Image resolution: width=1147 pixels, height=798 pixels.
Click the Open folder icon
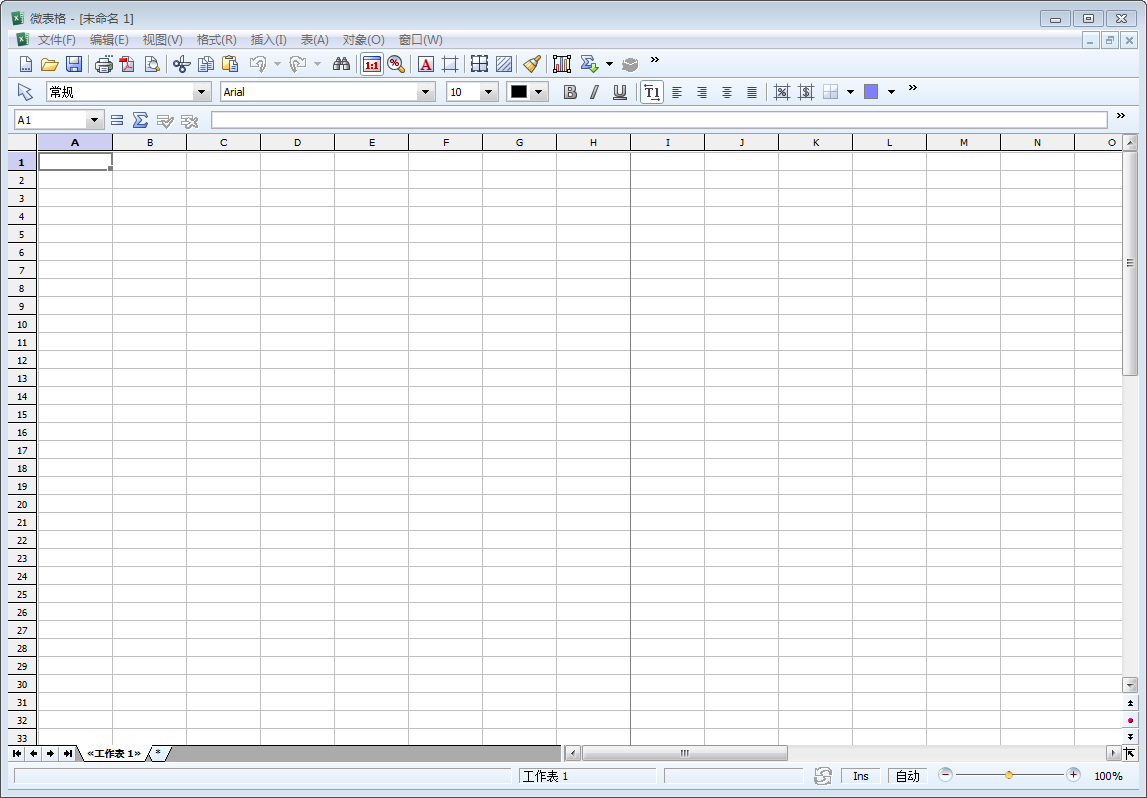[x=49, y=64]
